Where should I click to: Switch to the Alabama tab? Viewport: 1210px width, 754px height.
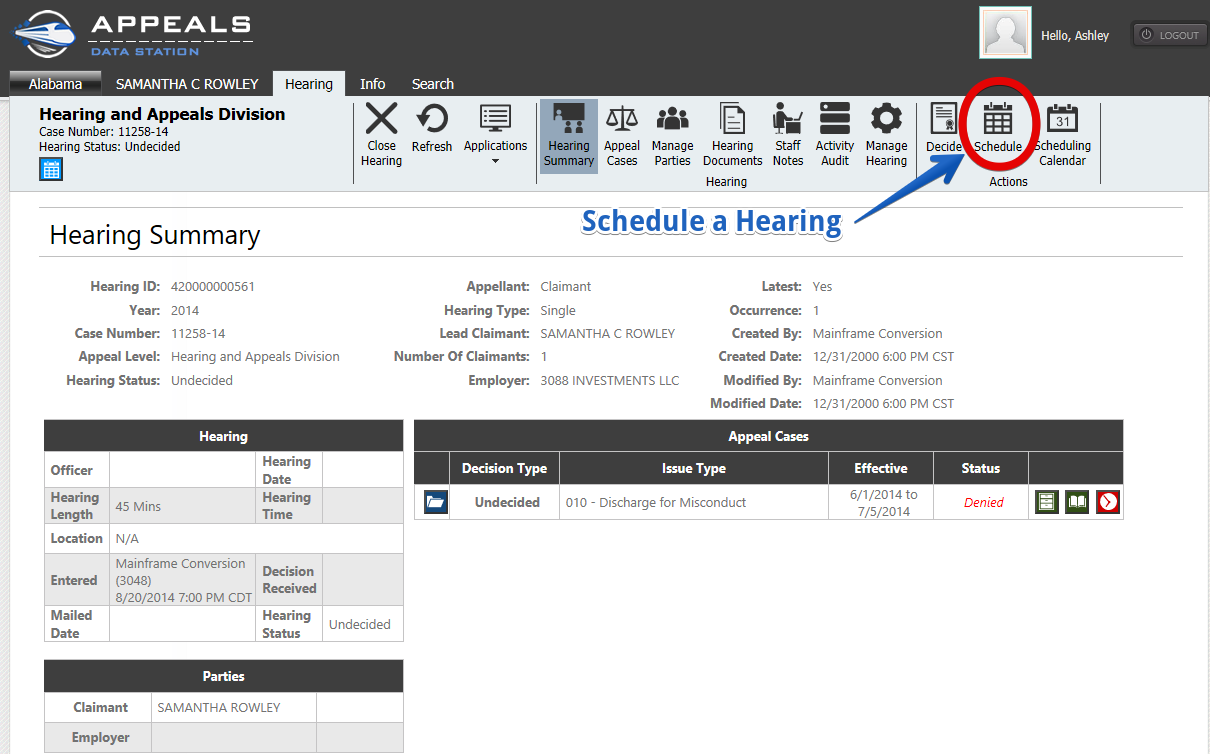pos(55,84)
